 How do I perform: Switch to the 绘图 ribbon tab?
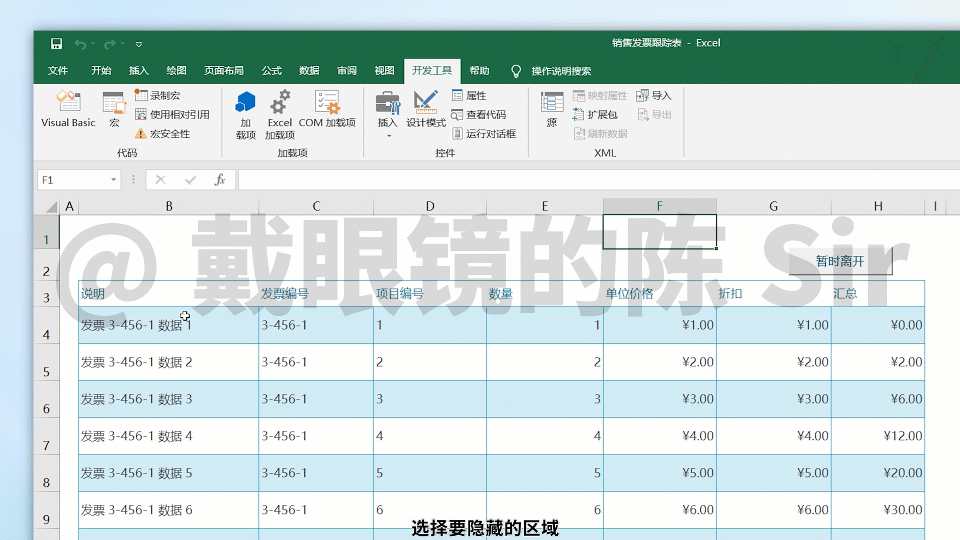176,70
